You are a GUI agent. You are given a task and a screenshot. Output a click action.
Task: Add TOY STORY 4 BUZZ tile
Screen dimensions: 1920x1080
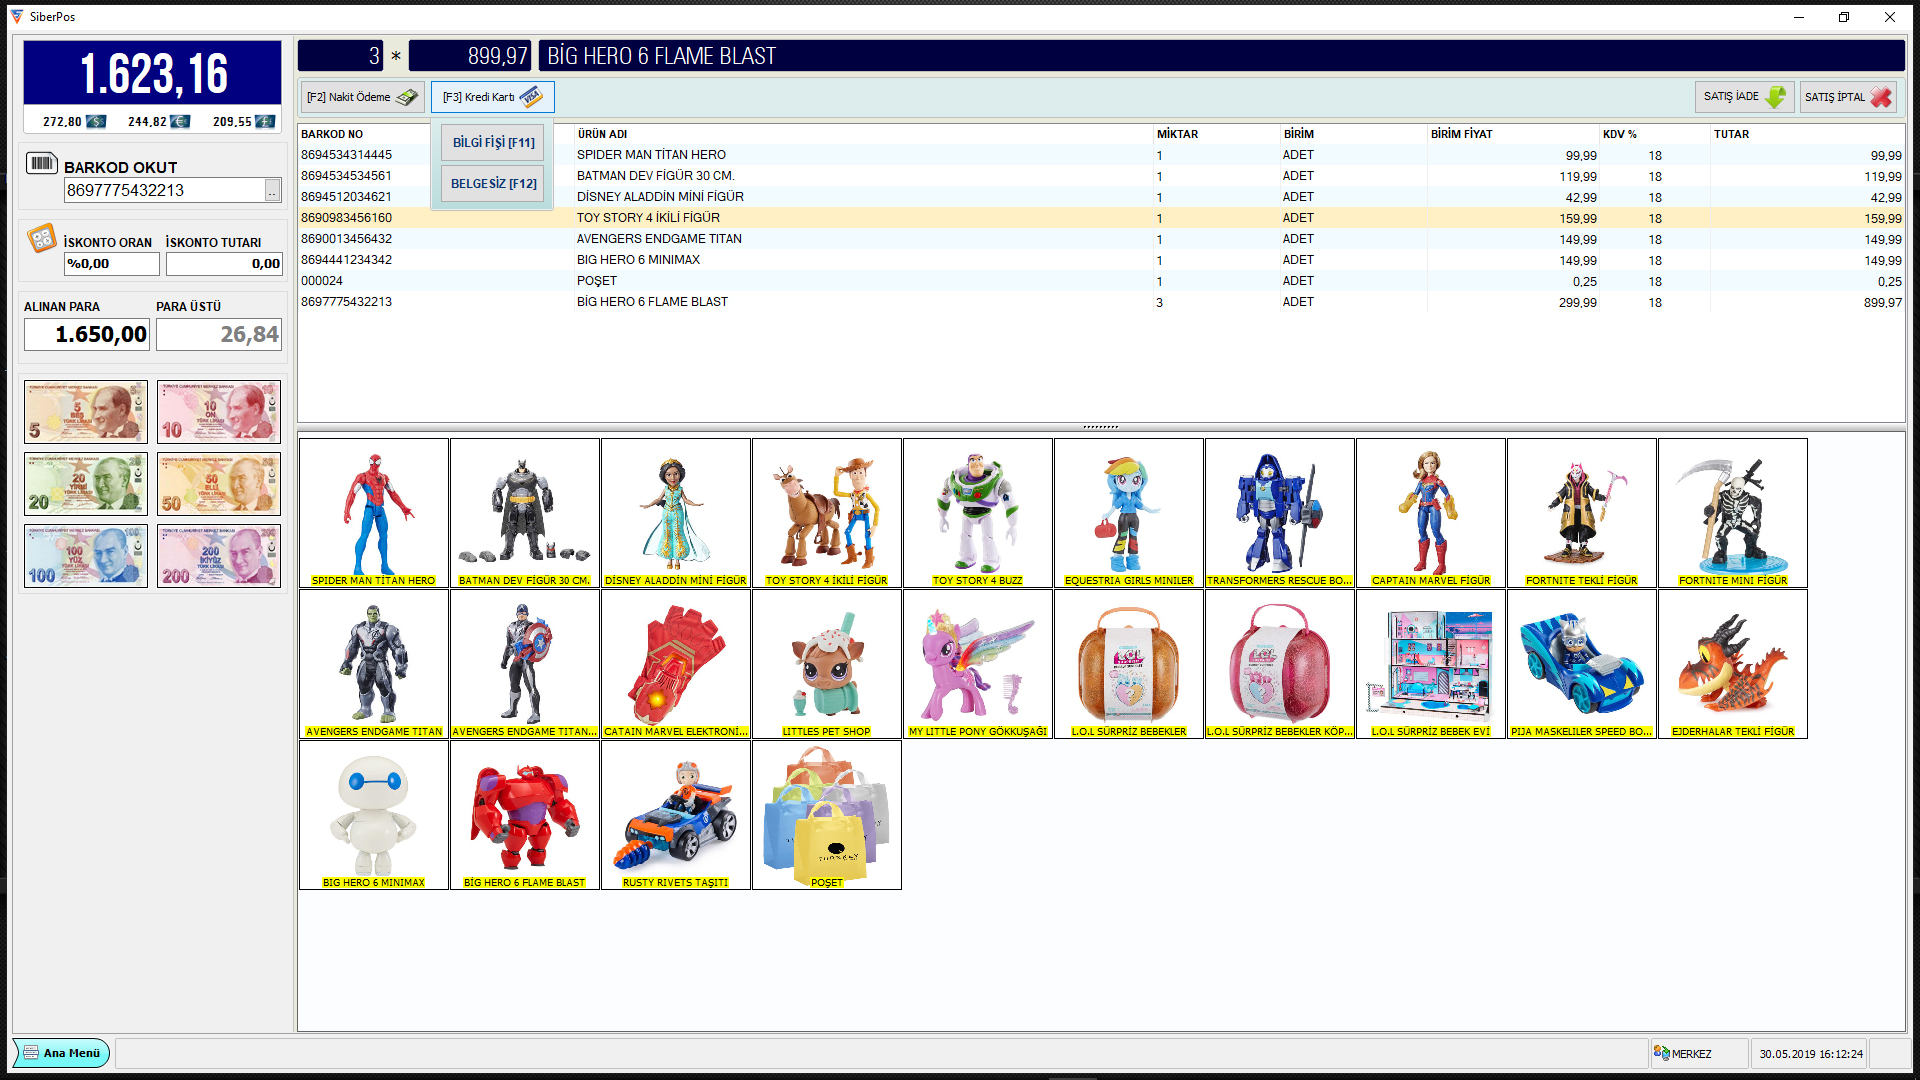pyautogui.click(x=978, y=513)
